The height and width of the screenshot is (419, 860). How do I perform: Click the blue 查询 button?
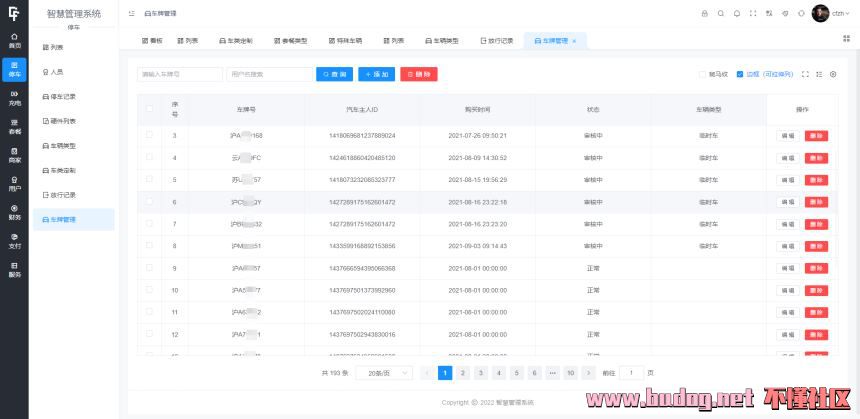(x=335, y=74)
